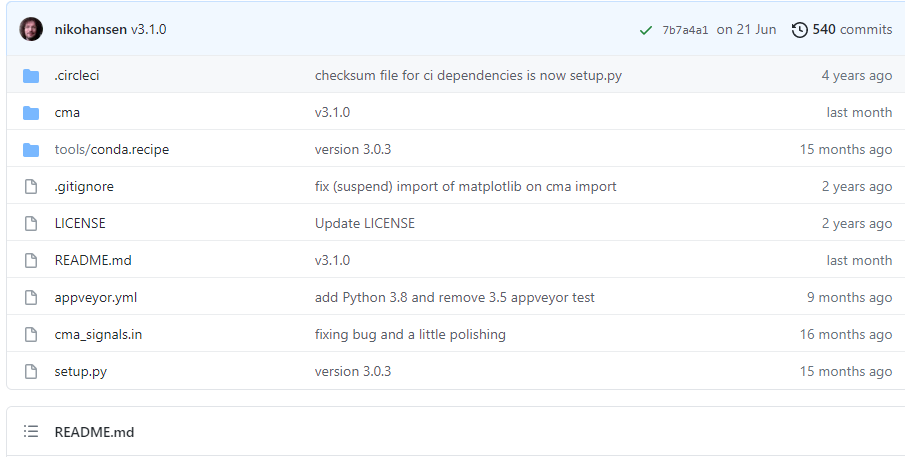Viewport: 905px width, 457px height.
Task: Open the cma directory
Action: tap(67, 113)
